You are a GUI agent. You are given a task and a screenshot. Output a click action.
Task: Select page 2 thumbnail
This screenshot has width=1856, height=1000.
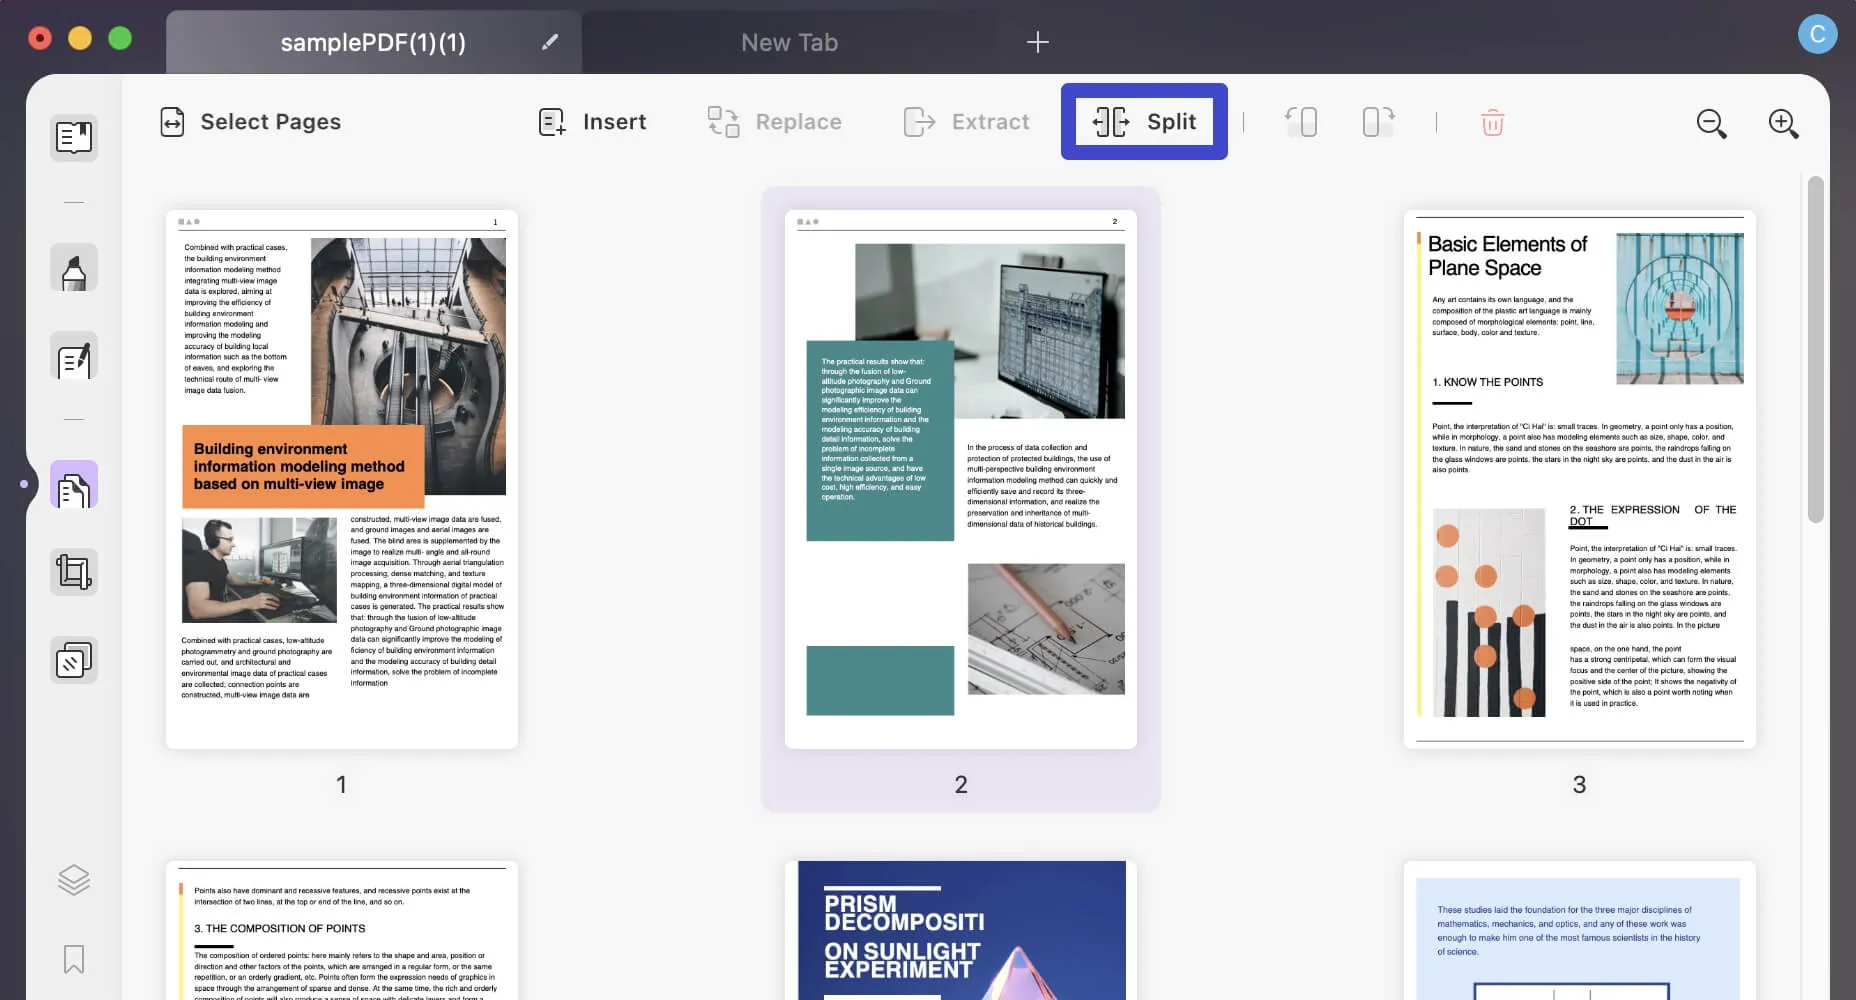(961, 479)
